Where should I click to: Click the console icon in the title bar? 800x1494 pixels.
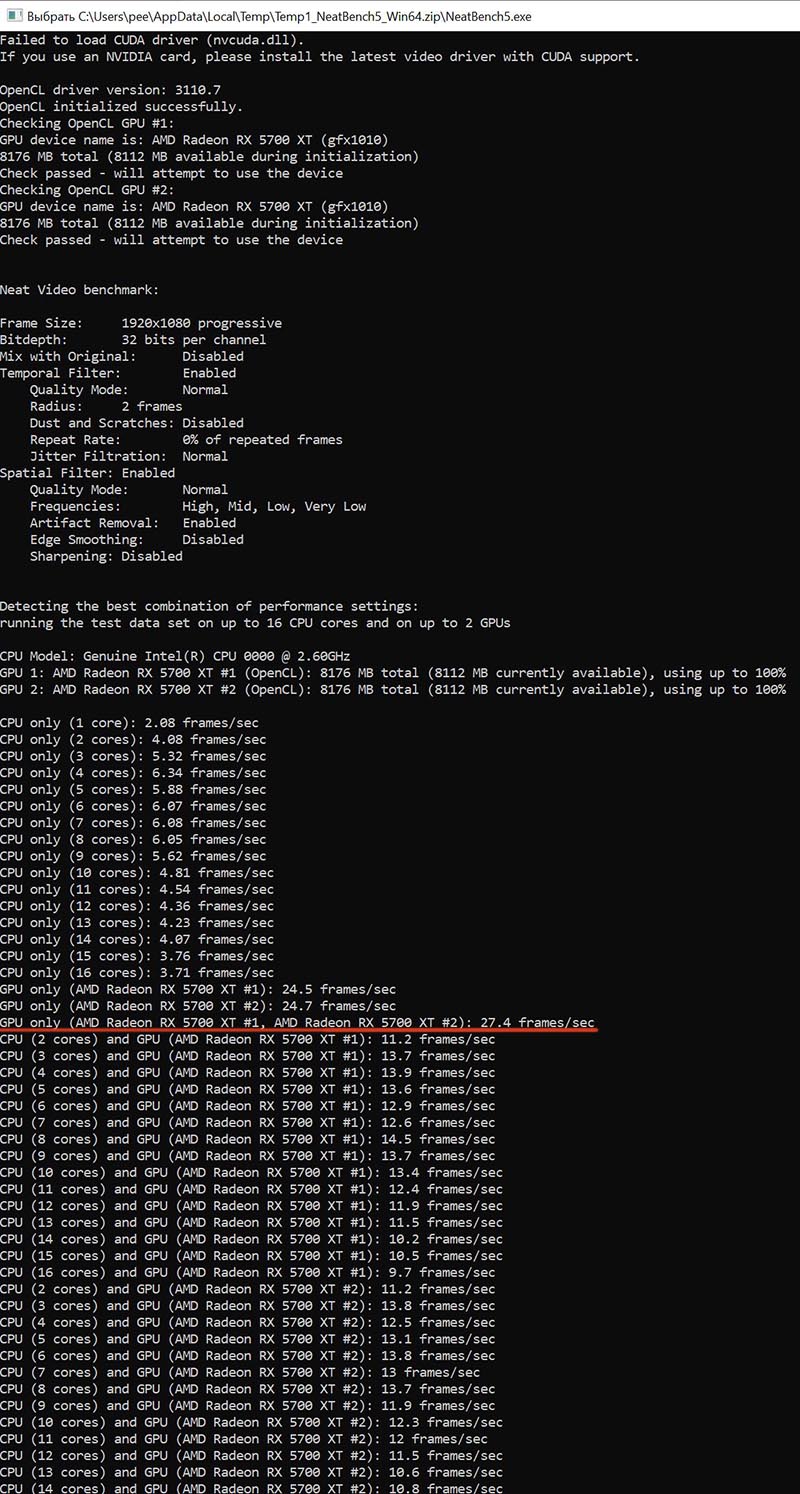tap(13, 16)
